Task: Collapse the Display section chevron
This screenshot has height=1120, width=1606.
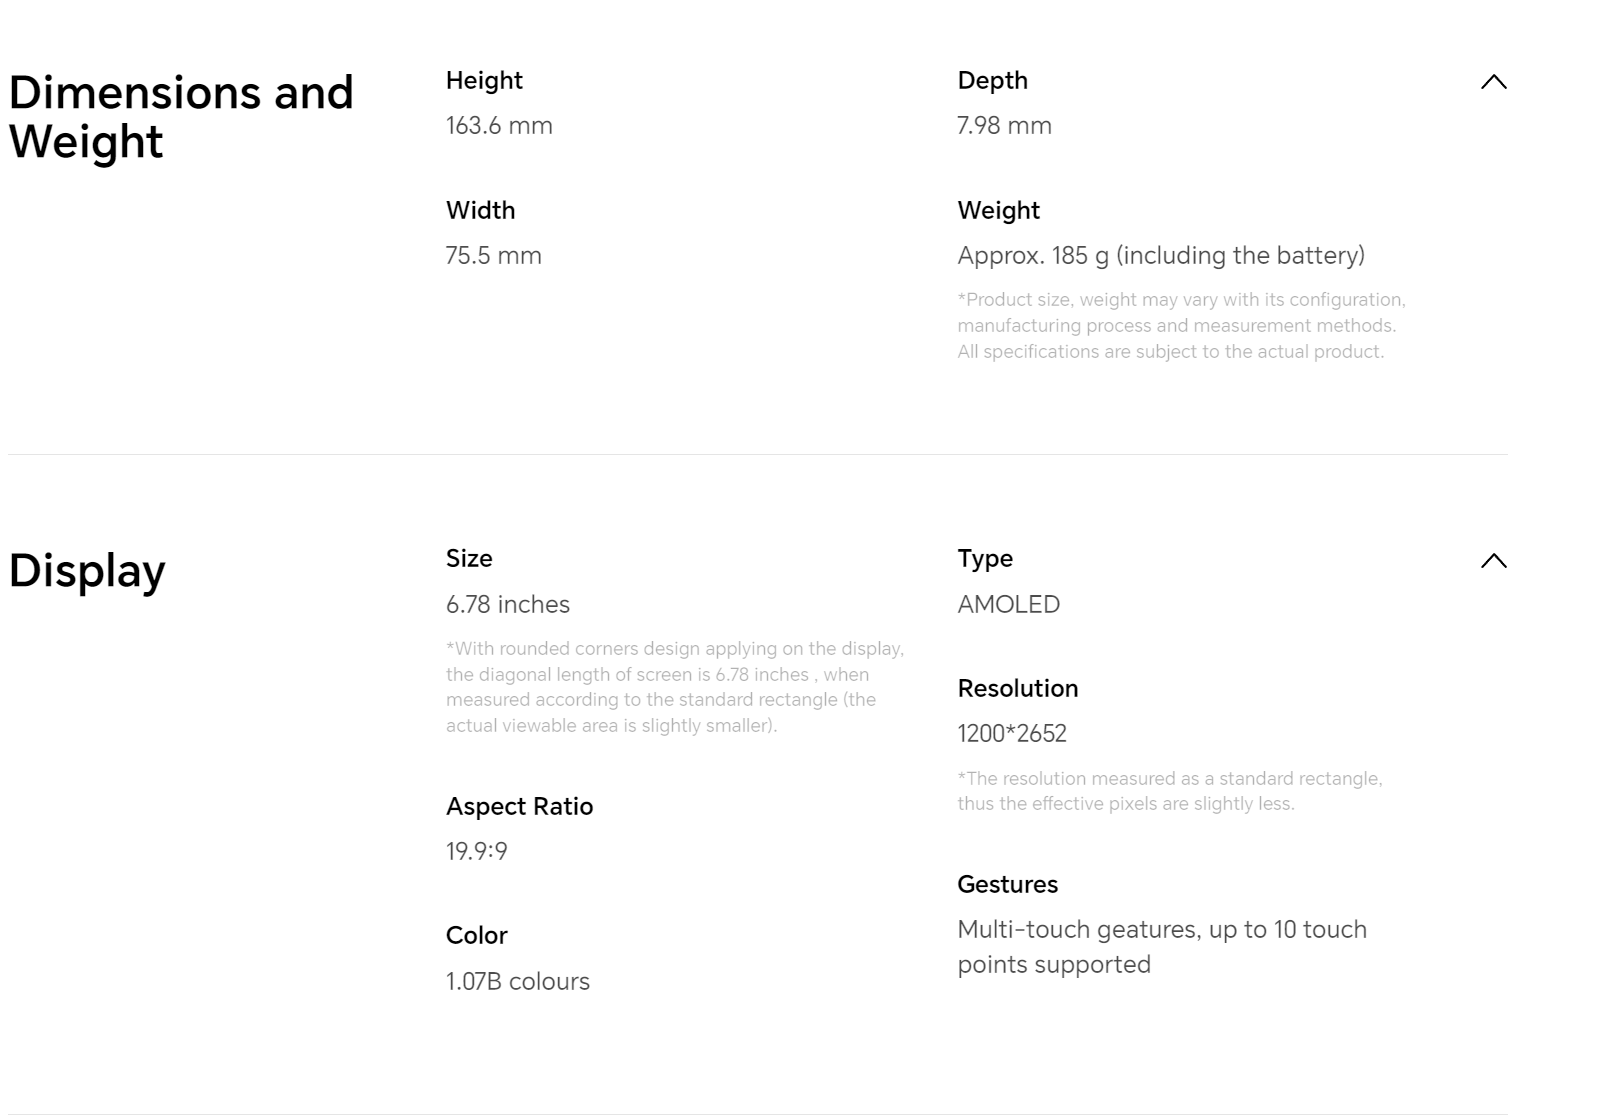Action: click(1493, 561)
